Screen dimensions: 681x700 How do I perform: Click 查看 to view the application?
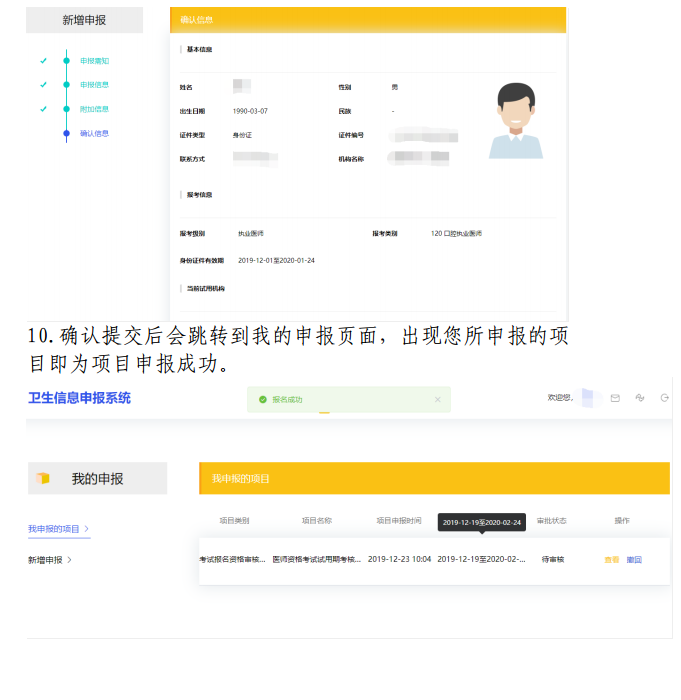[611, 559]
